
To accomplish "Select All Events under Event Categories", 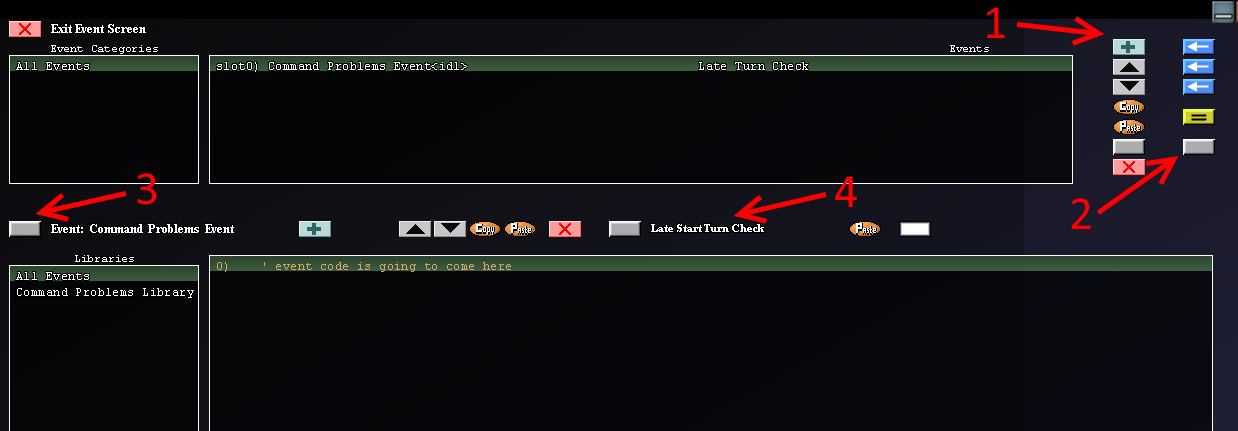I will (x=104, y=66).
